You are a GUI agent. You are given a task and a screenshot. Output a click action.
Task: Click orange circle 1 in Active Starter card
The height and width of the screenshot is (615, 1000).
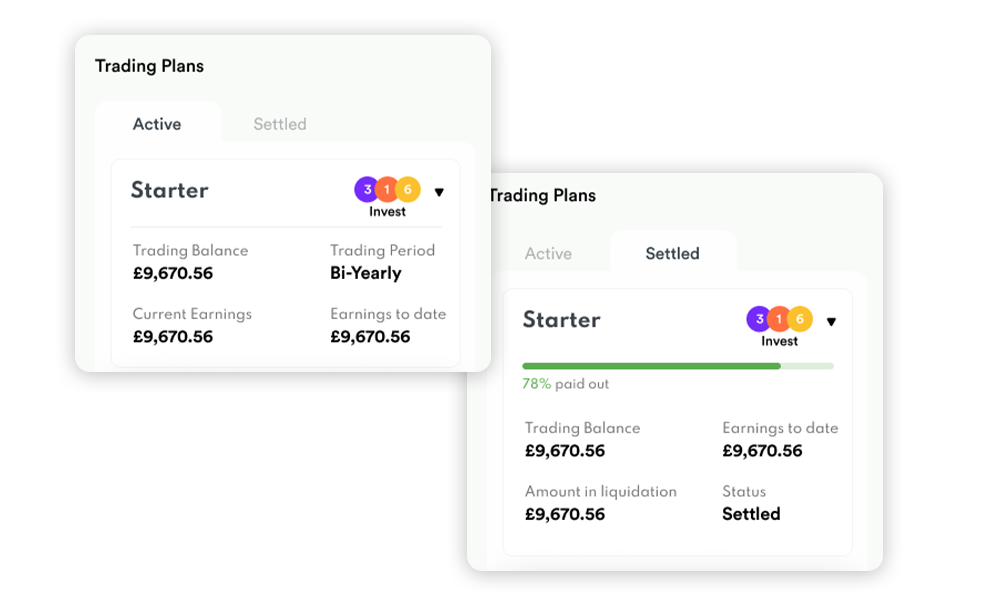click(x=387, y=189)
